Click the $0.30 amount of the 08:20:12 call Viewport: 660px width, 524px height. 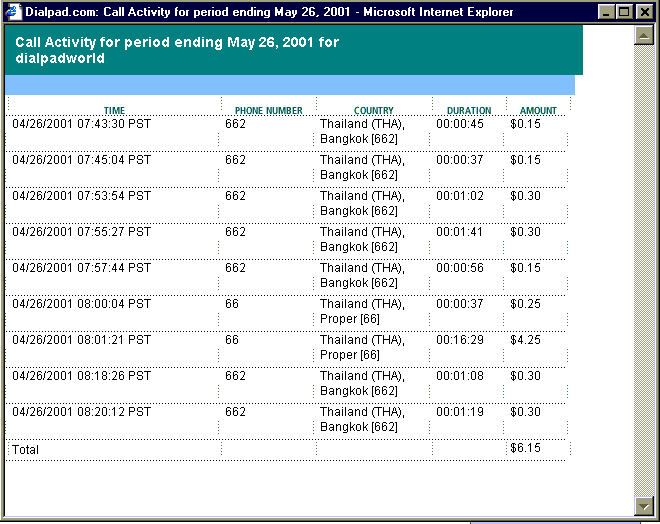point(525,412)
